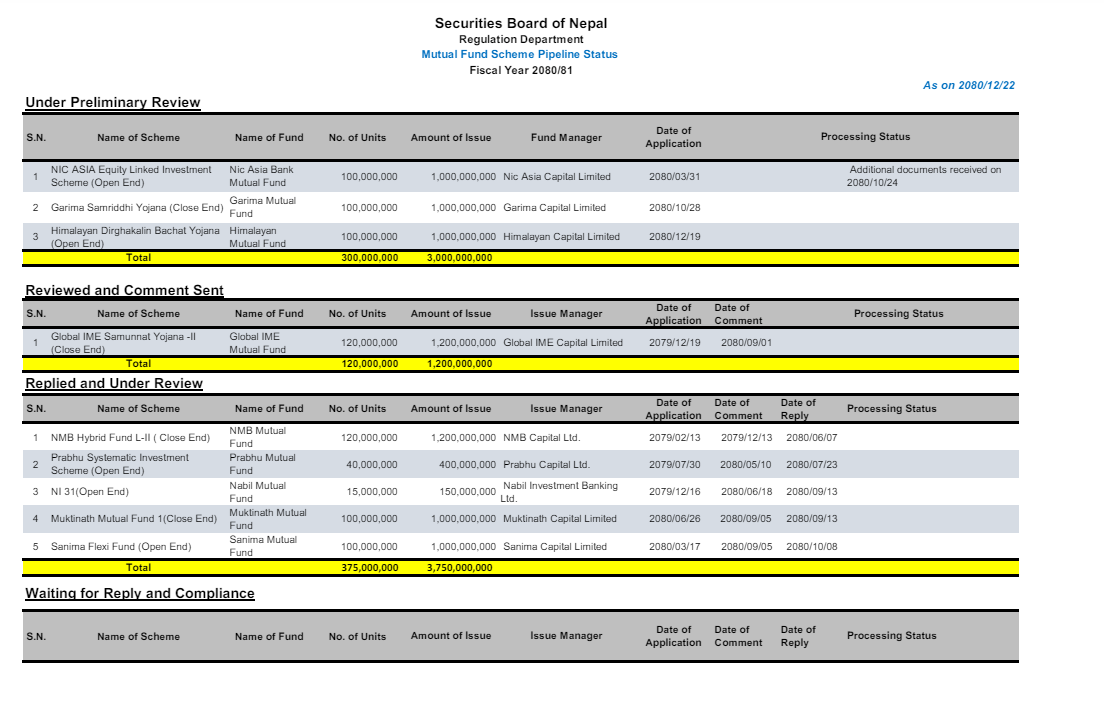
Task: Click the Global IME Samunnat Yojana -II scheme
Action: pos(123,343)
